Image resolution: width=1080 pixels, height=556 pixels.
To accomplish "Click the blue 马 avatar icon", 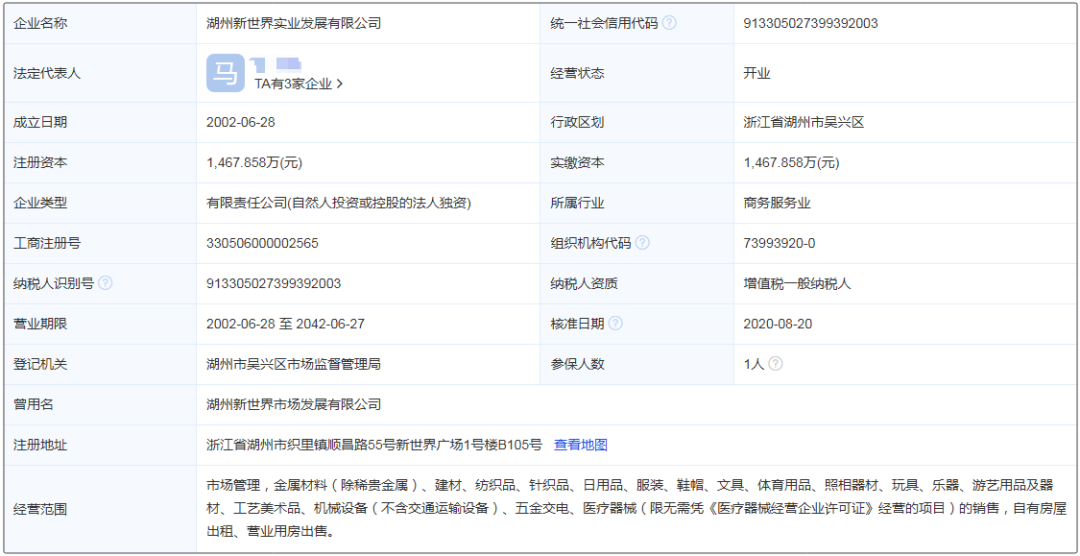I will (x=225, y=73).
